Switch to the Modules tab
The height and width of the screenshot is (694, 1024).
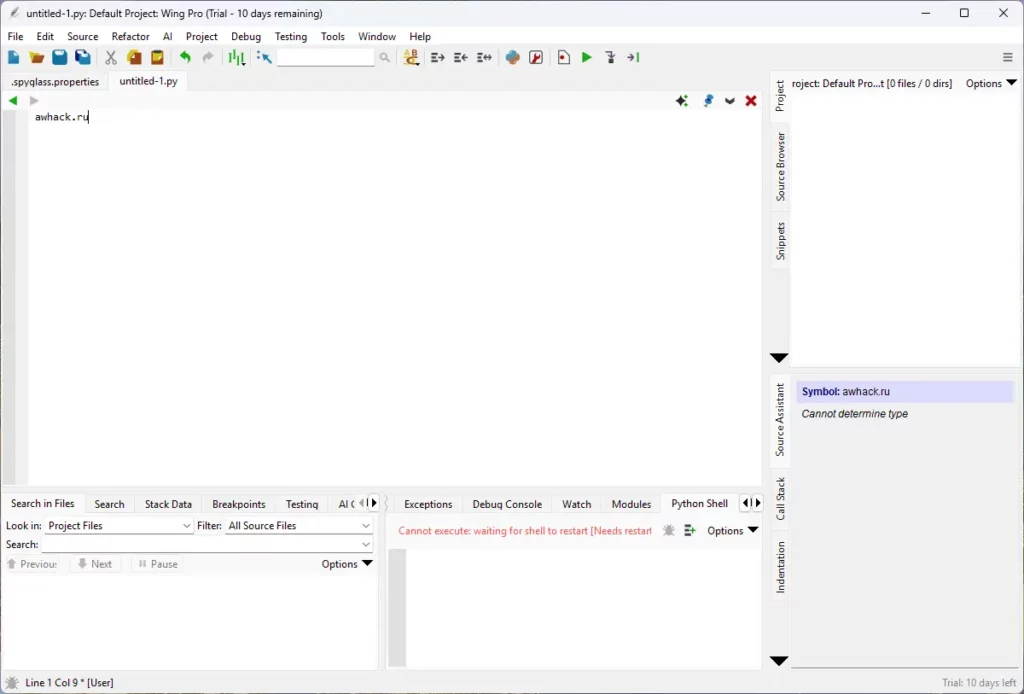point(632,504)
